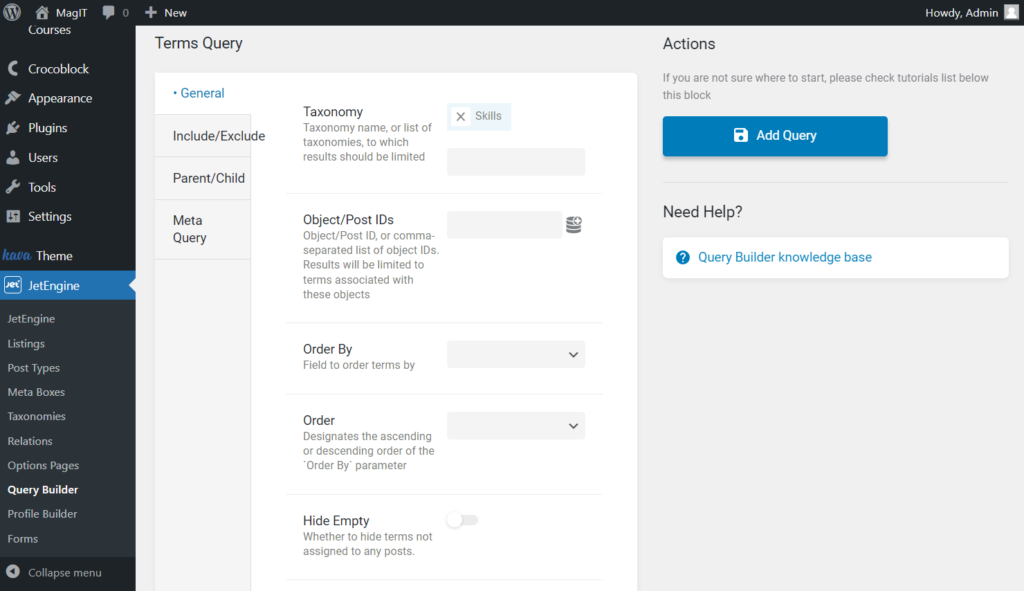This screenshot has height=591, width=1024.
Task: Click the New plus icon
Action: 151,12
